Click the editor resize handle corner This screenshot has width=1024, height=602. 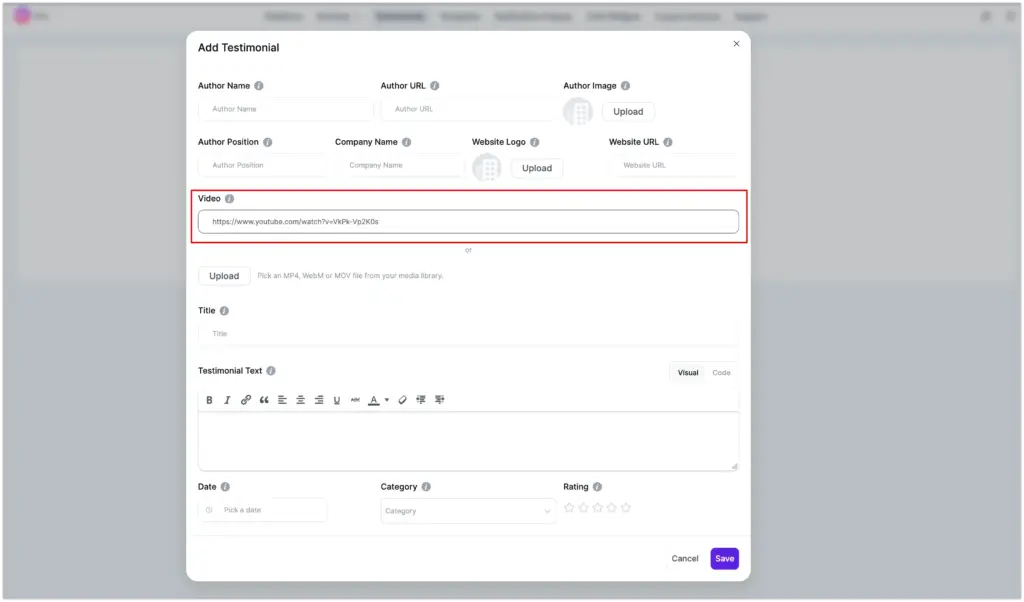(x=735, y=466)
